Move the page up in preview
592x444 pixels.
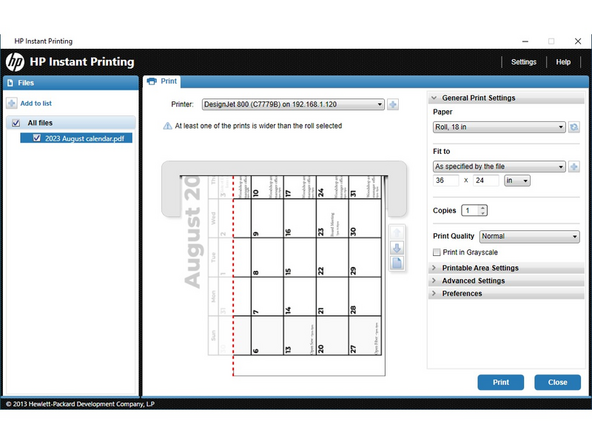397,233
